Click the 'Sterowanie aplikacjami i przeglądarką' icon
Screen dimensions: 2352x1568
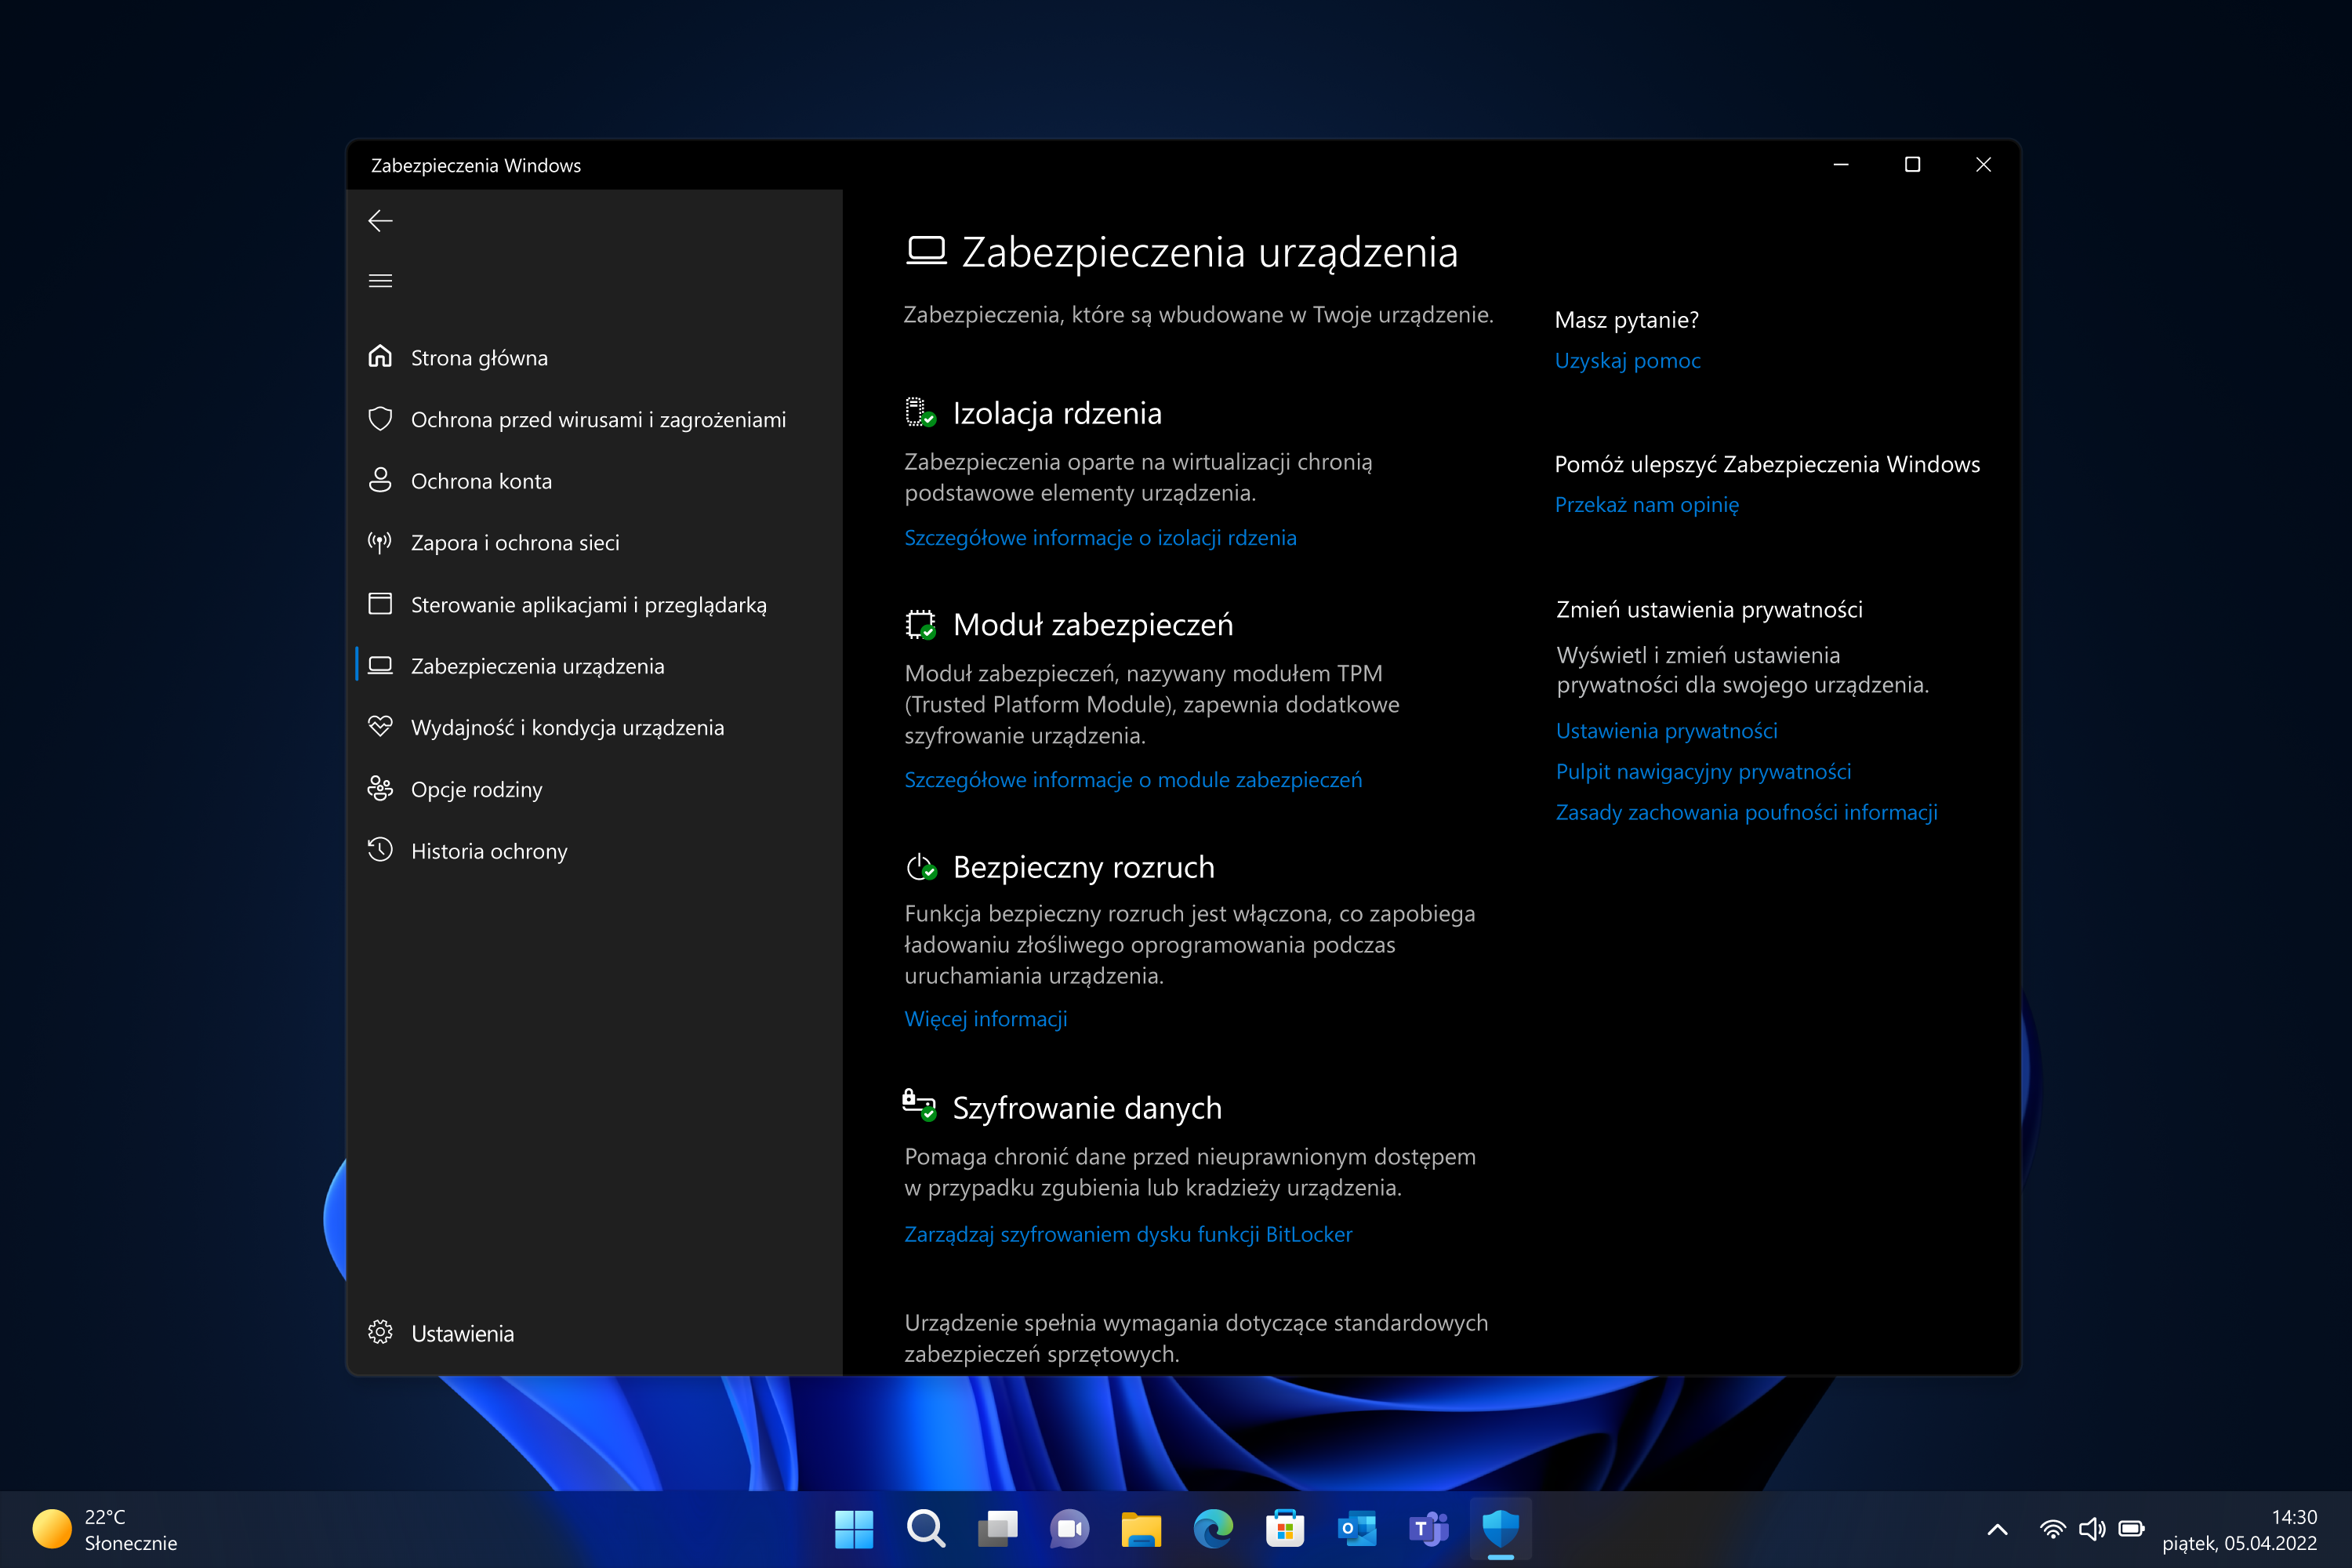pyautogui.click(x=380, y=604)
